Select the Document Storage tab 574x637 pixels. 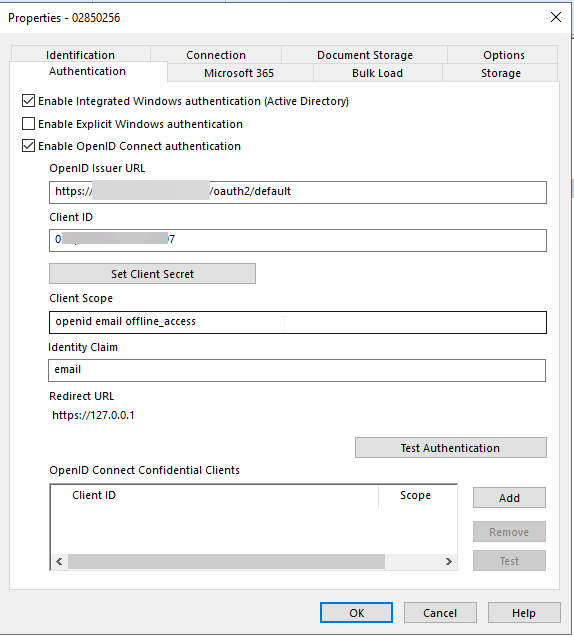(x=364, y=55)
